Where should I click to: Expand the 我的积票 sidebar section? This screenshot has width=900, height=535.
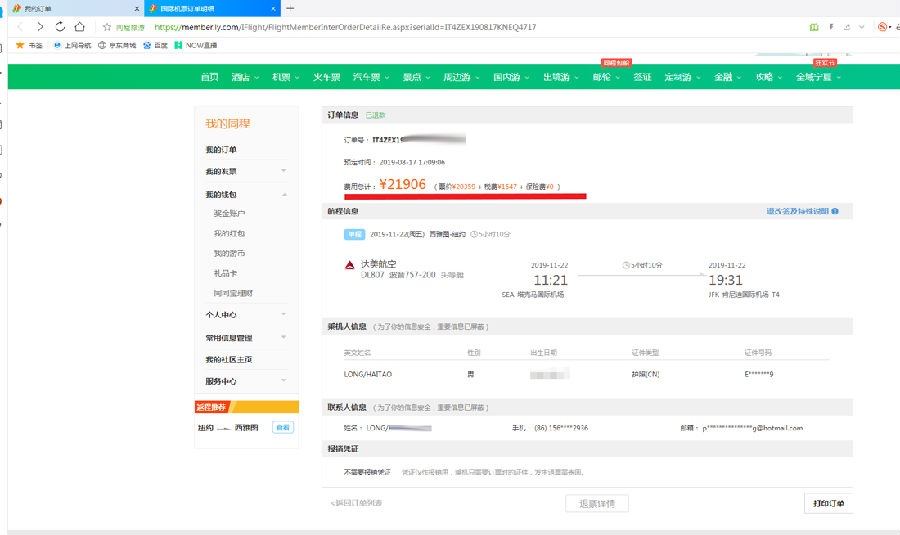click(x=283, y=172)
